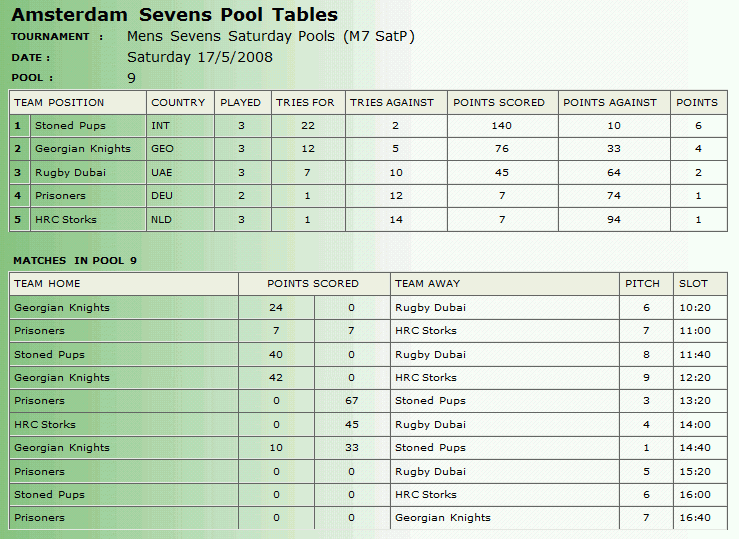
Task: Click the Tries For column header
Action: (306, 102)
